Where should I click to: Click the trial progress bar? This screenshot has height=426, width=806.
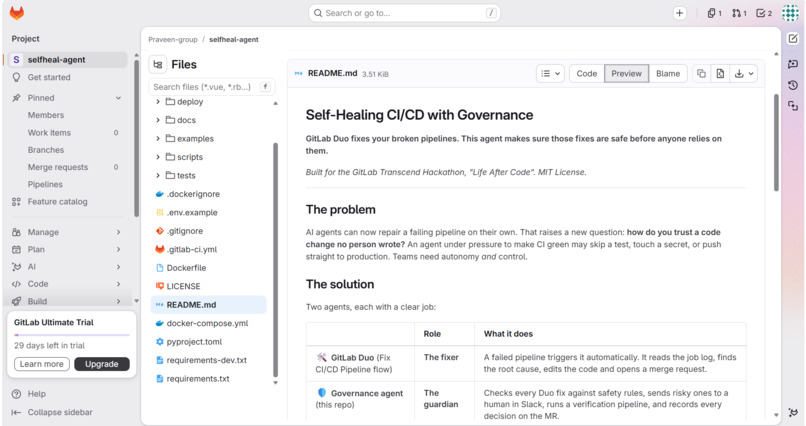click(x=71, y=335)
